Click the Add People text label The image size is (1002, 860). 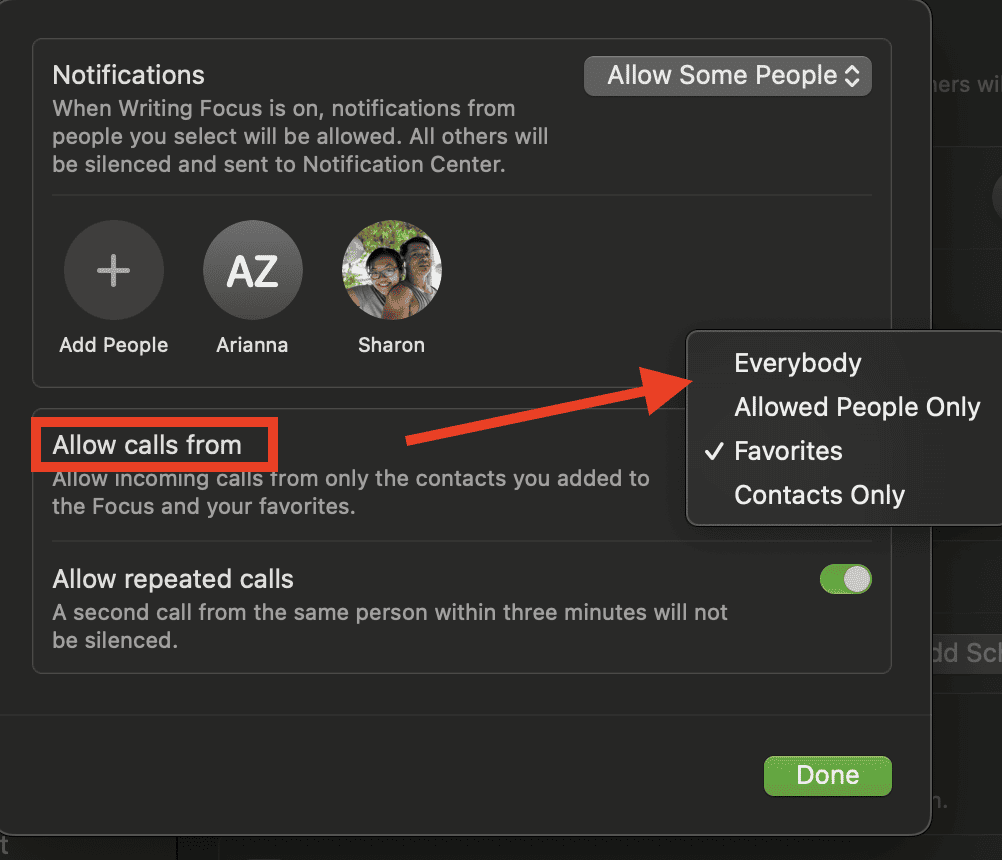coord(113,345)
